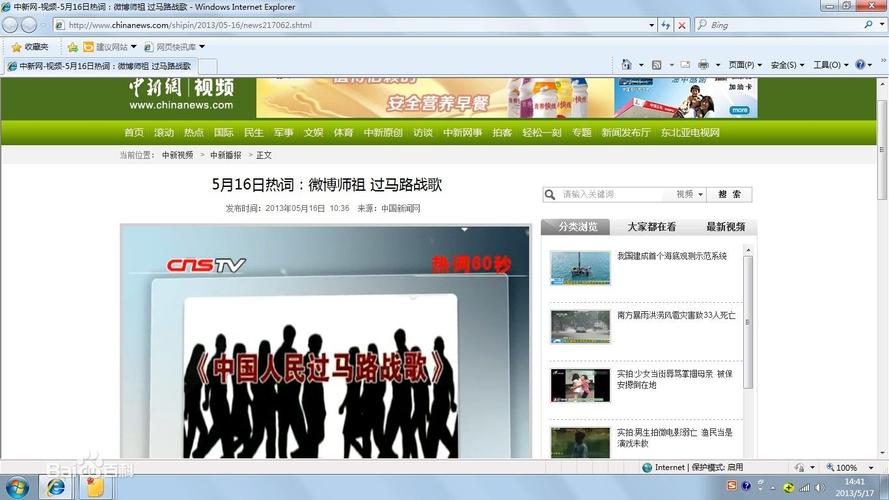
Task: Click 中新播报 breadcrumb link
Action: 226,155
